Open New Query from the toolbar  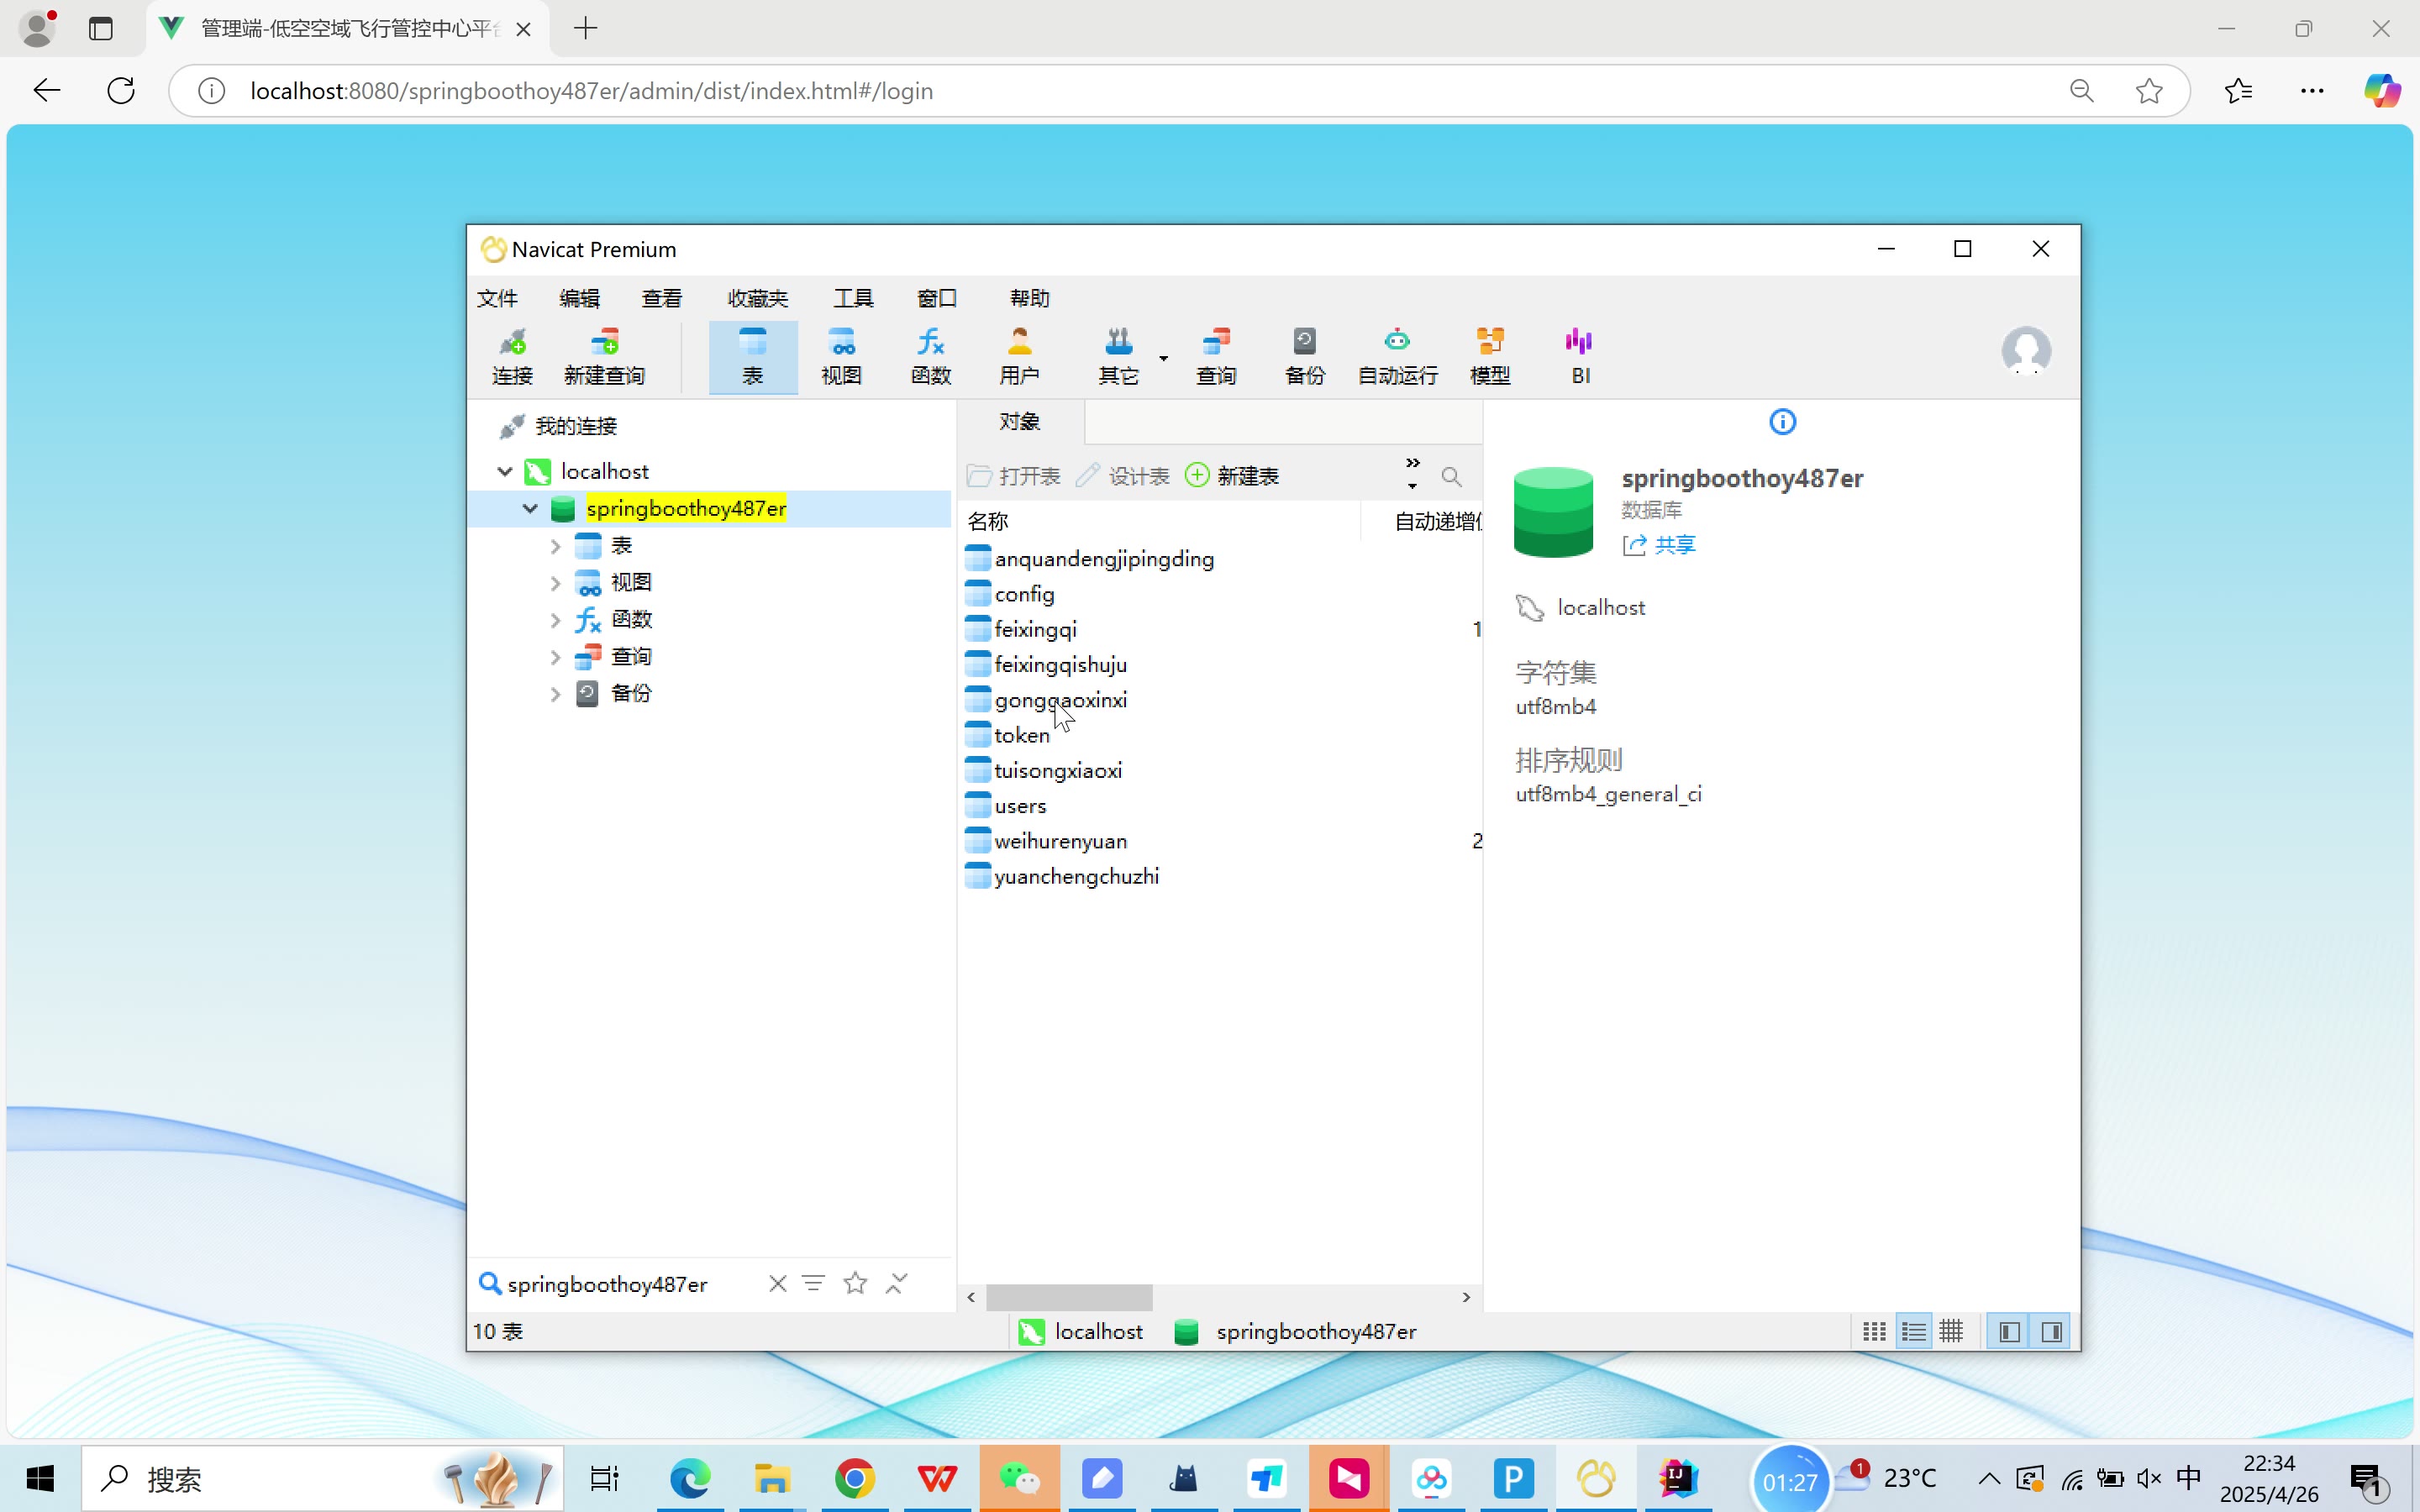coord(604,356)
